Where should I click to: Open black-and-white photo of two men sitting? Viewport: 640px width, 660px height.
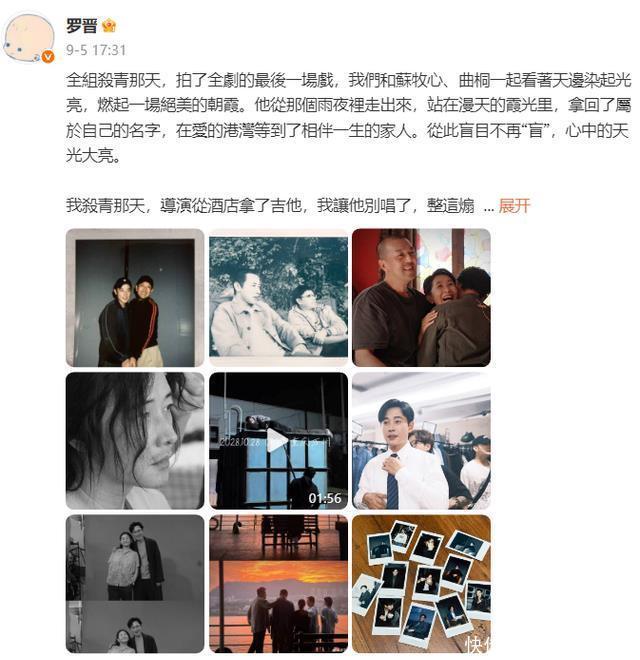[x=278, y=298]
